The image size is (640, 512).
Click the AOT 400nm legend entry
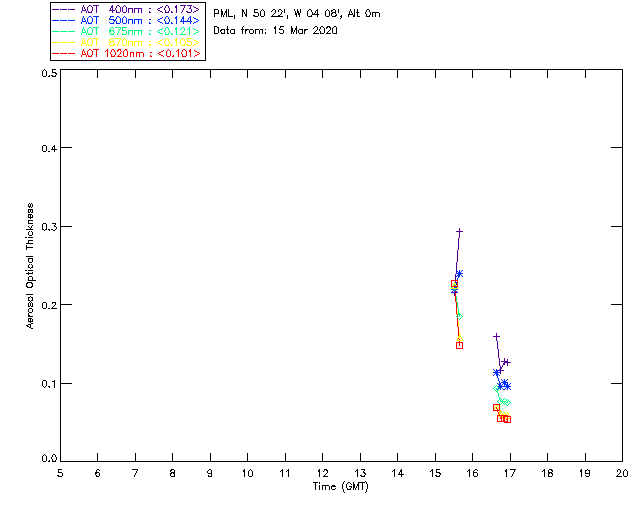click(126, 9)
